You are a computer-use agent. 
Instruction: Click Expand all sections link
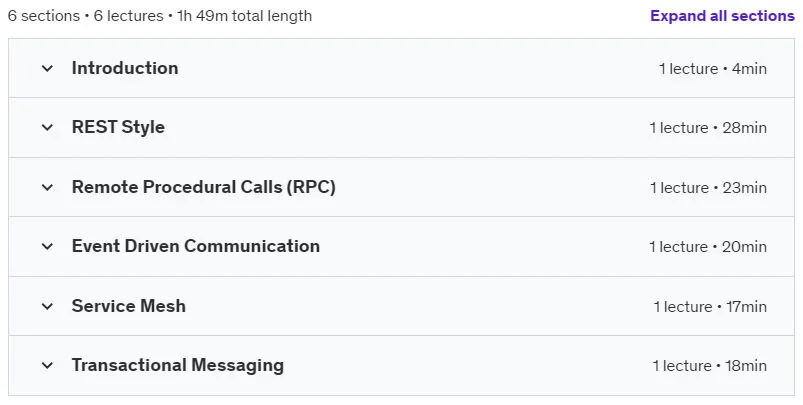click(x=722, y=16)
